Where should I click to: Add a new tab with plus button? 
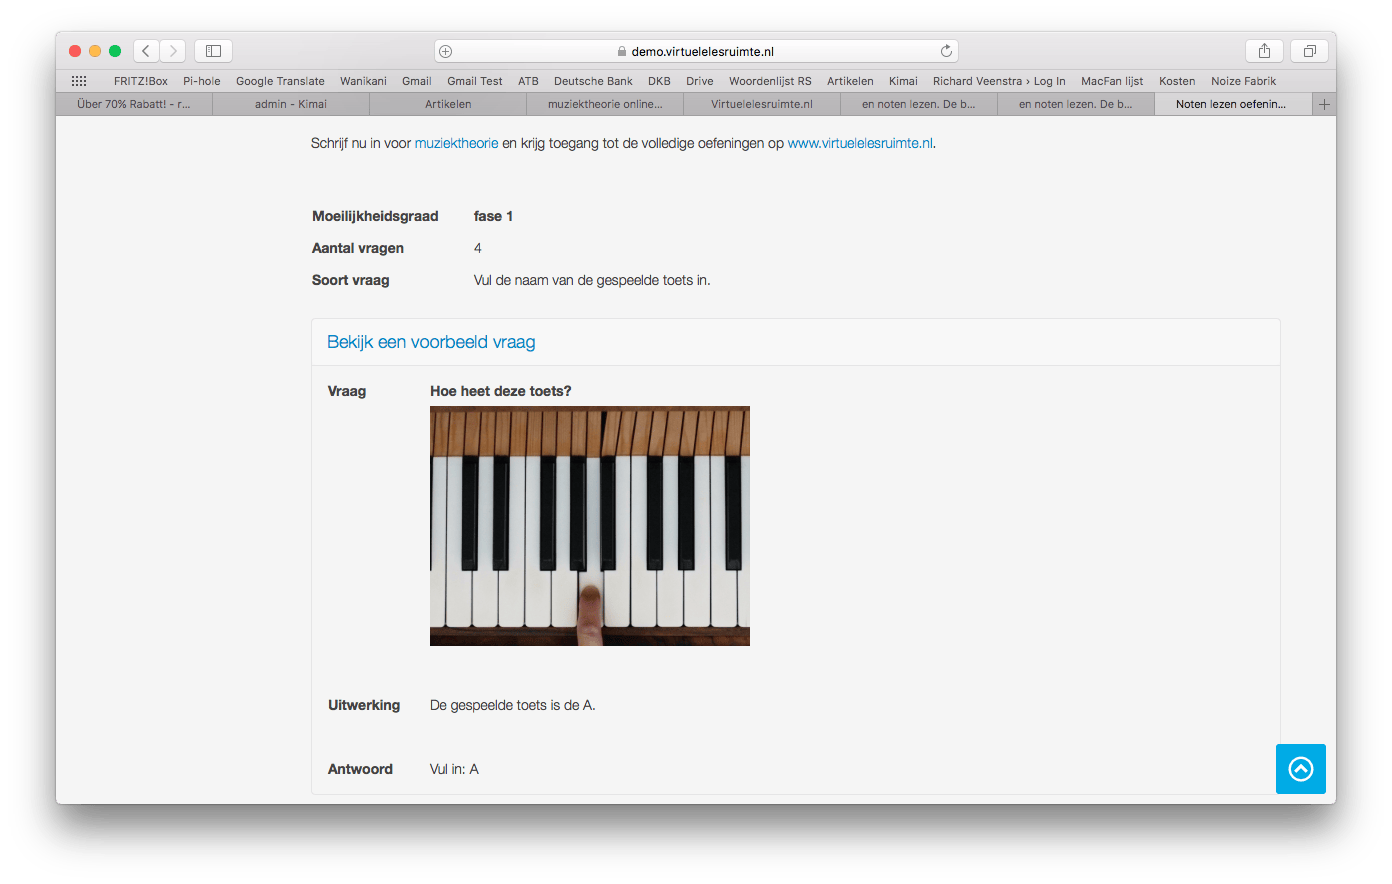(x=1324, y=104)
